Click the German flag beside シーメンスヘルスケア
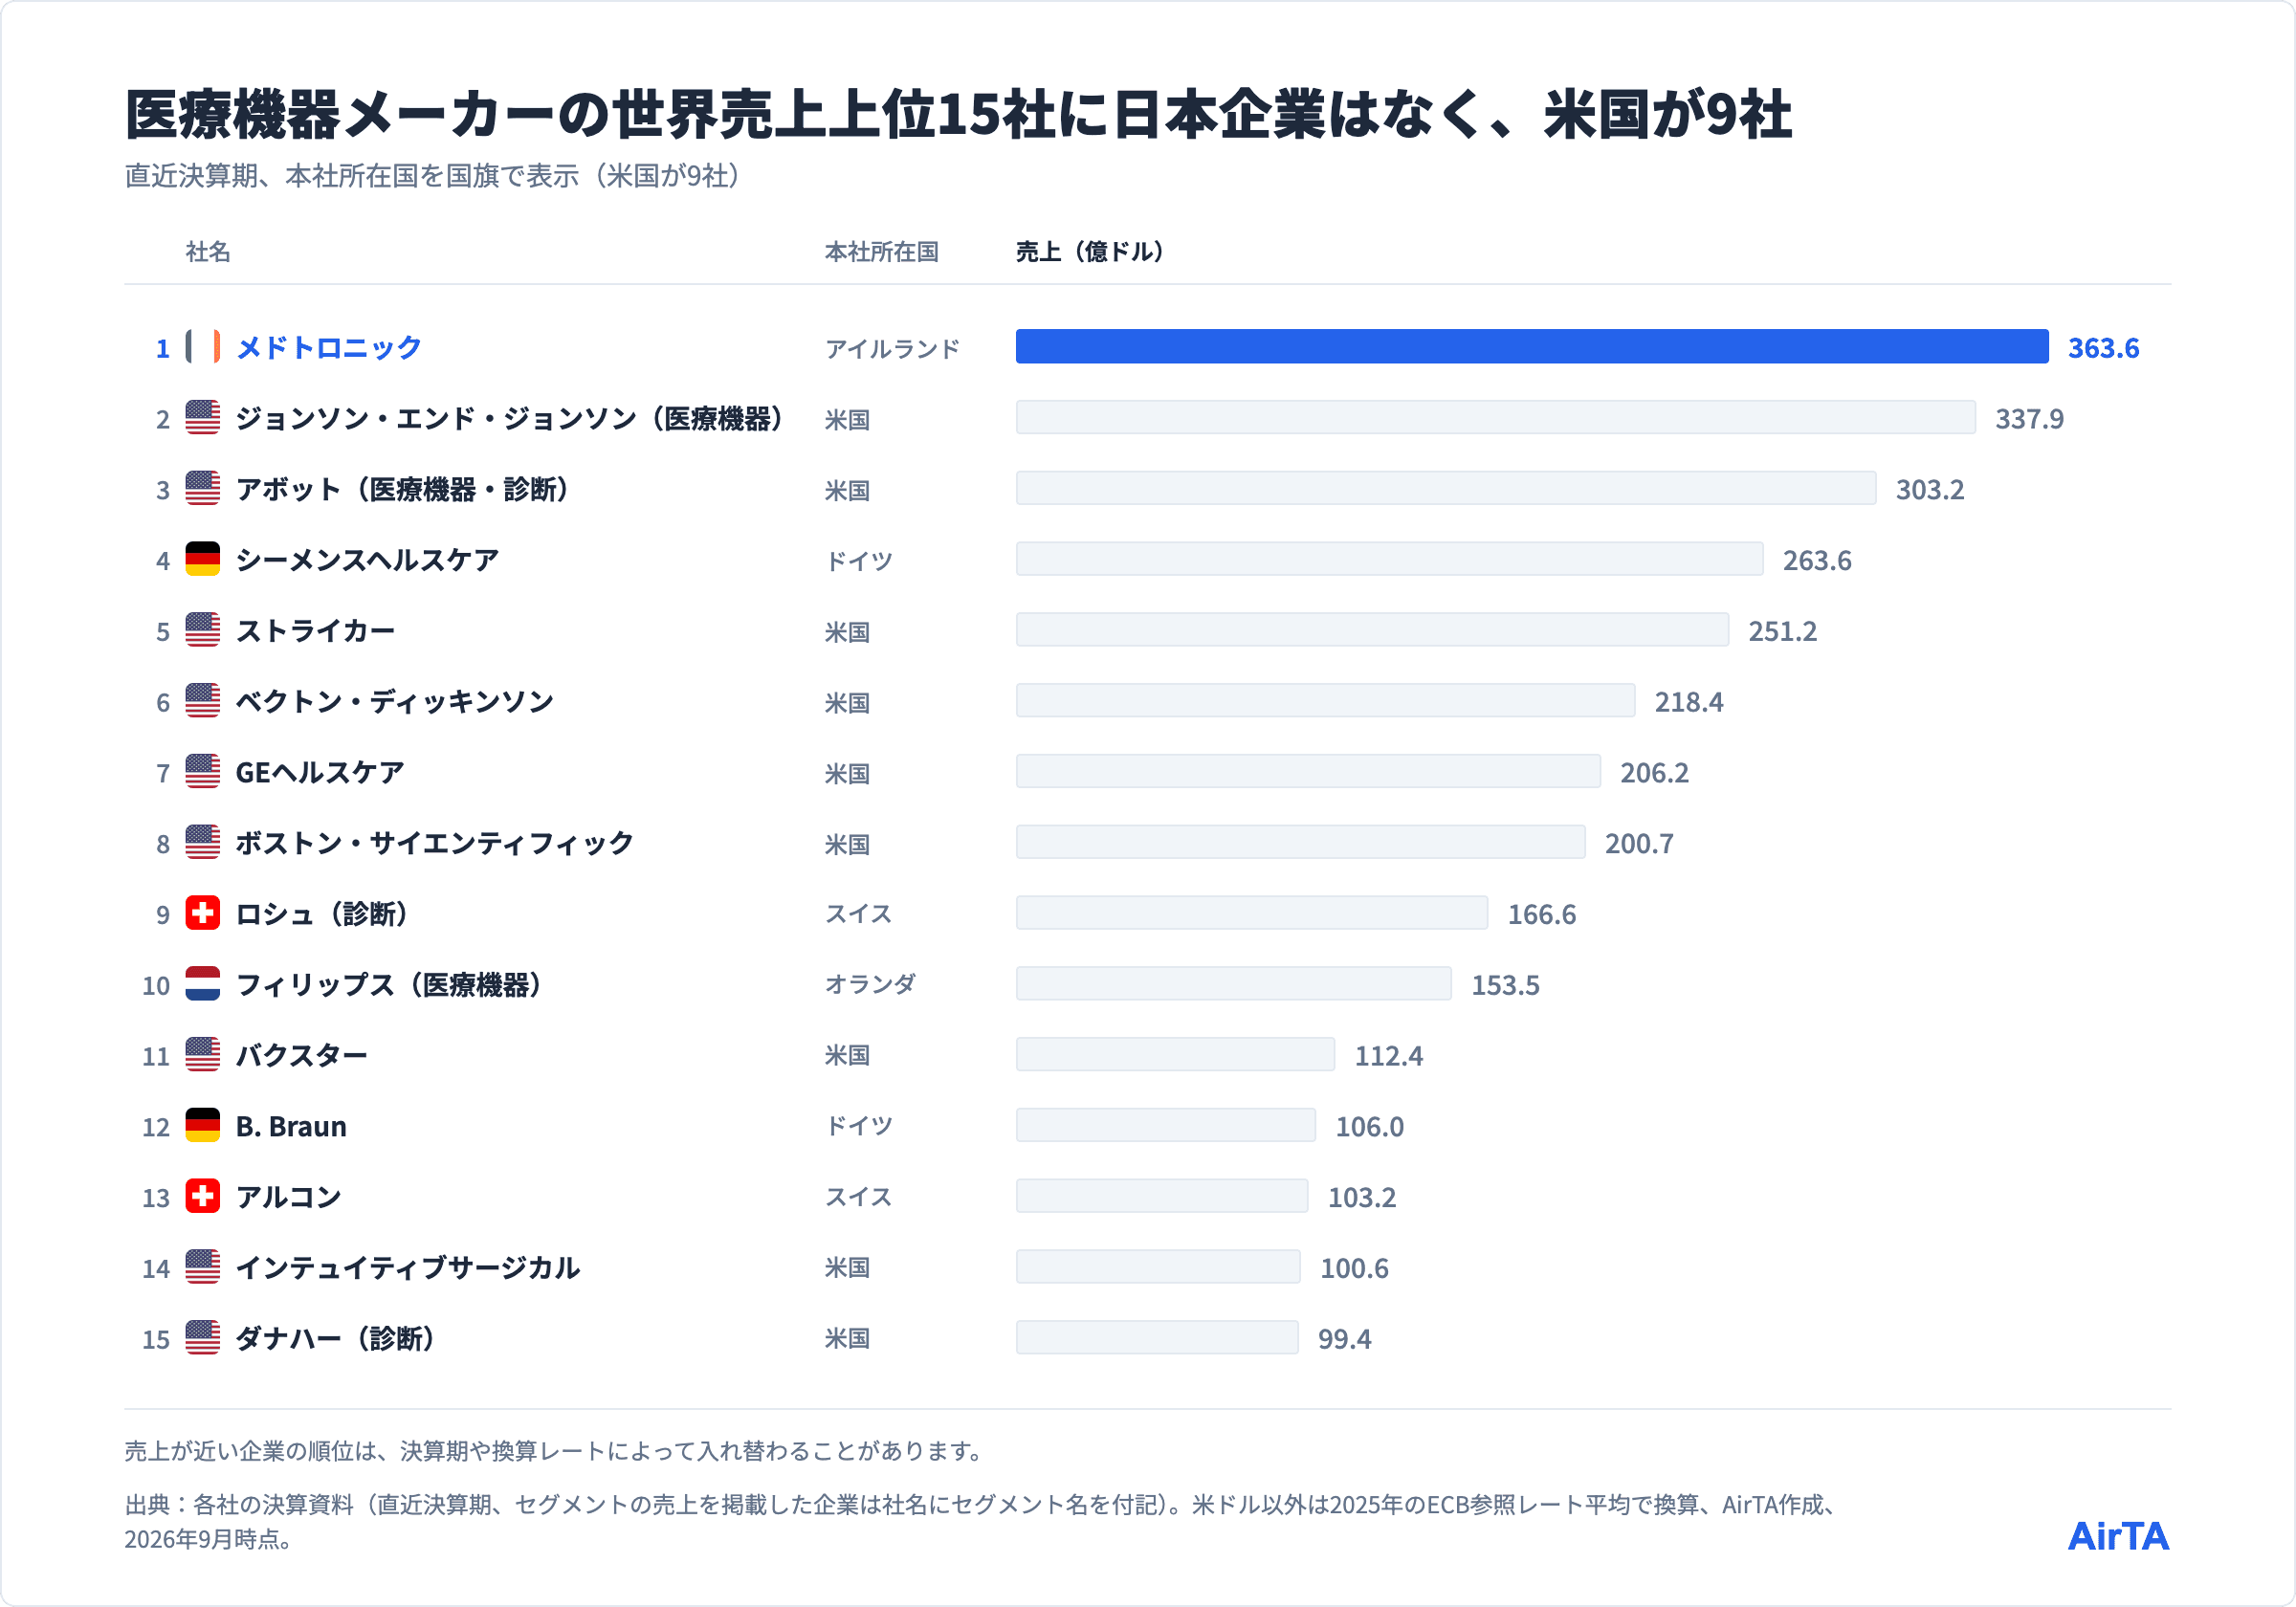The height and width of the screenshot is (1607, 2296). [x=203, y=559]
